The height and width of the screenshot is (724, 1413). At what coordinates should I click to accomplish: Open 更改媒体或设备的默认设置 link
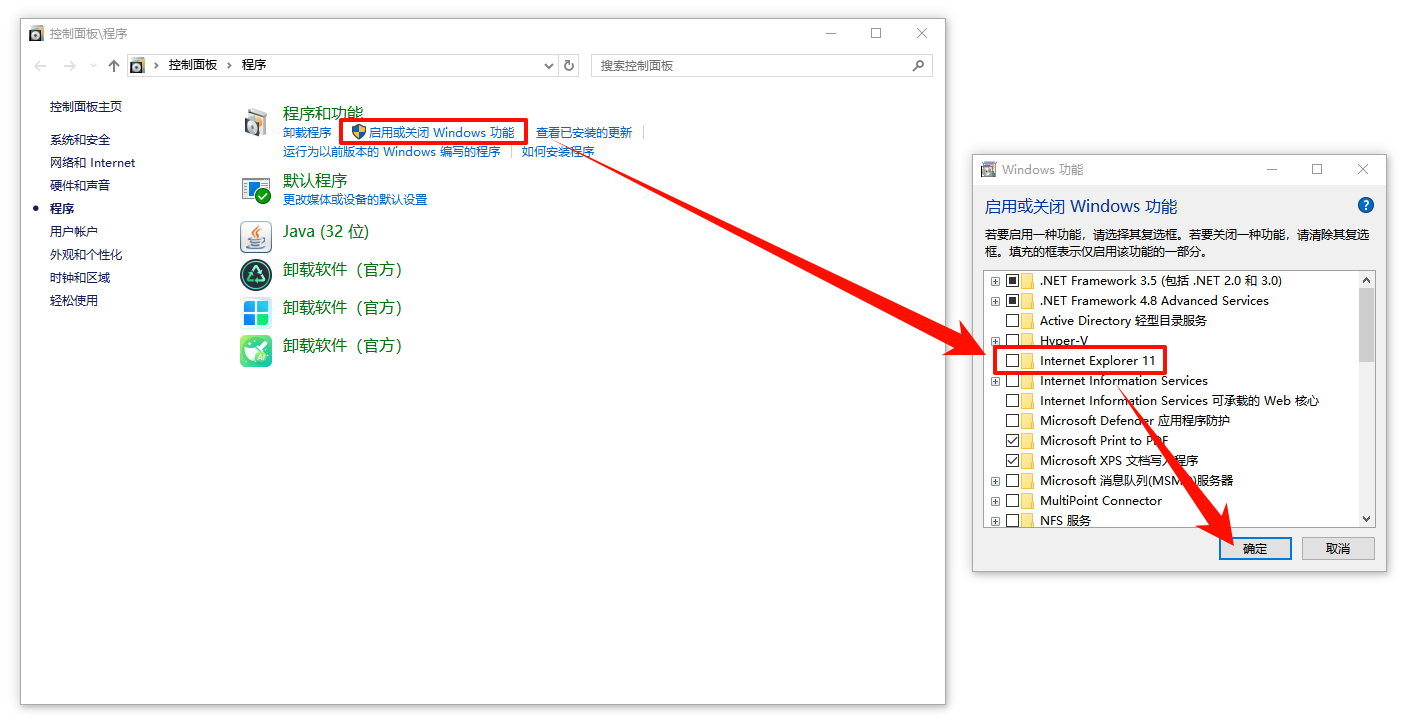click(355, 200)
